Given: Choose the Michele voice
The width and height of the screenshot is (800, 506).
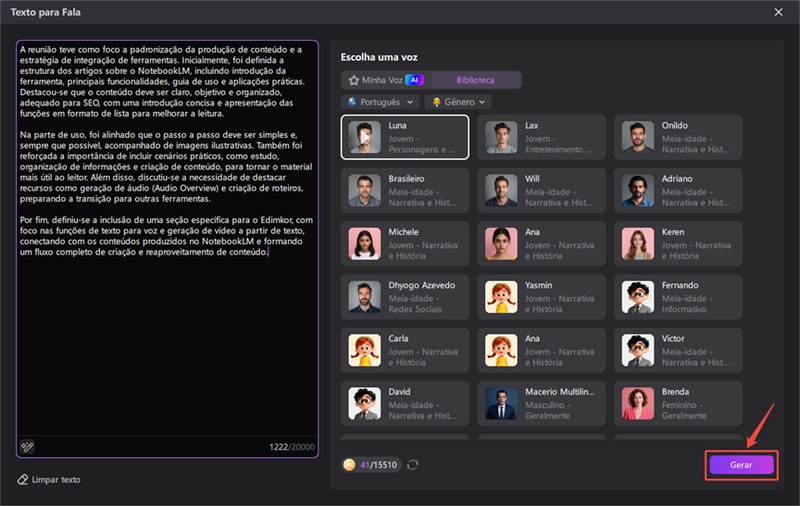Looking at the screenshot, I should 405,243.
